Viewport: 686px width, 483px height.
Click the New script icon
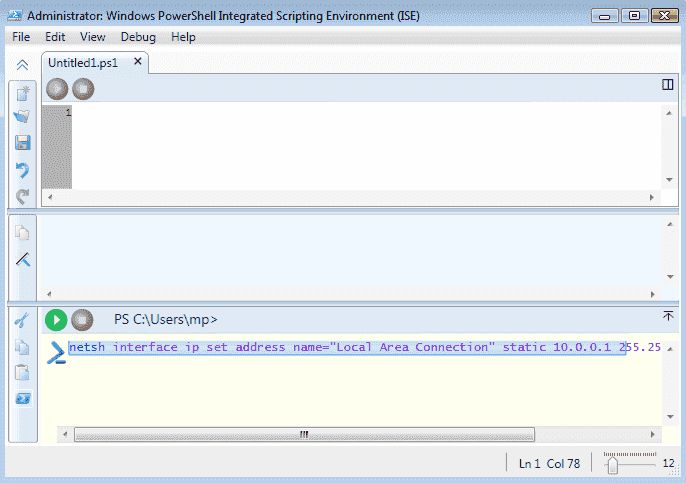23,93
